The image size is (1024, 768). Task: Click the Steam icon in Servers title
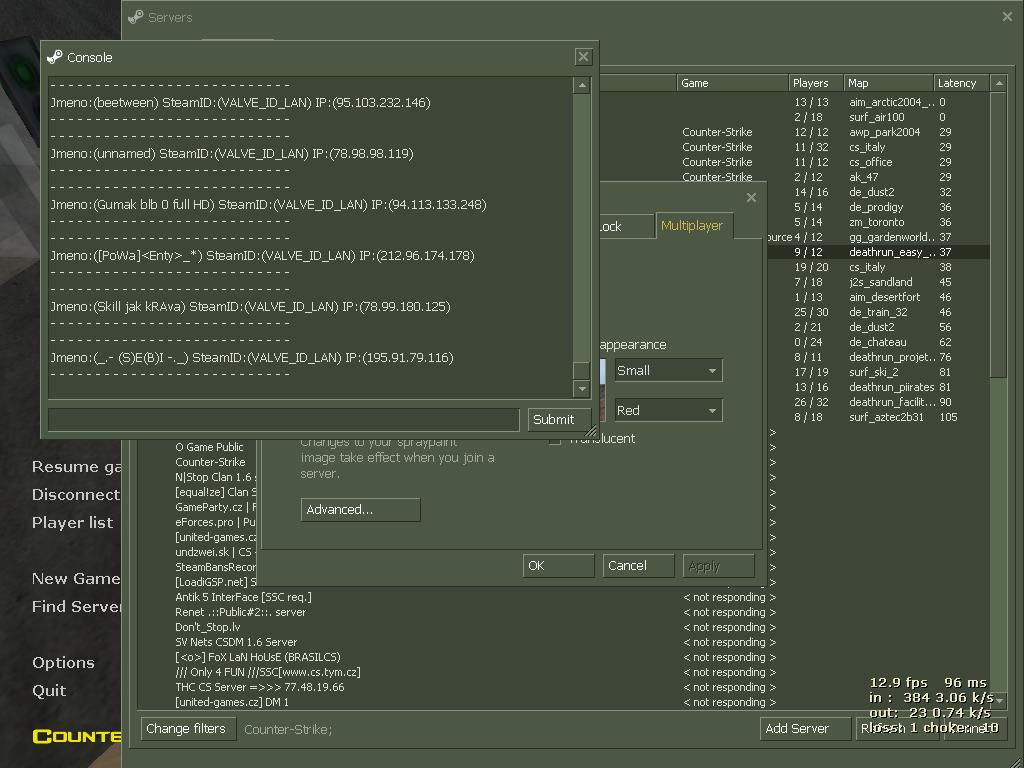(x=136, y=17)
